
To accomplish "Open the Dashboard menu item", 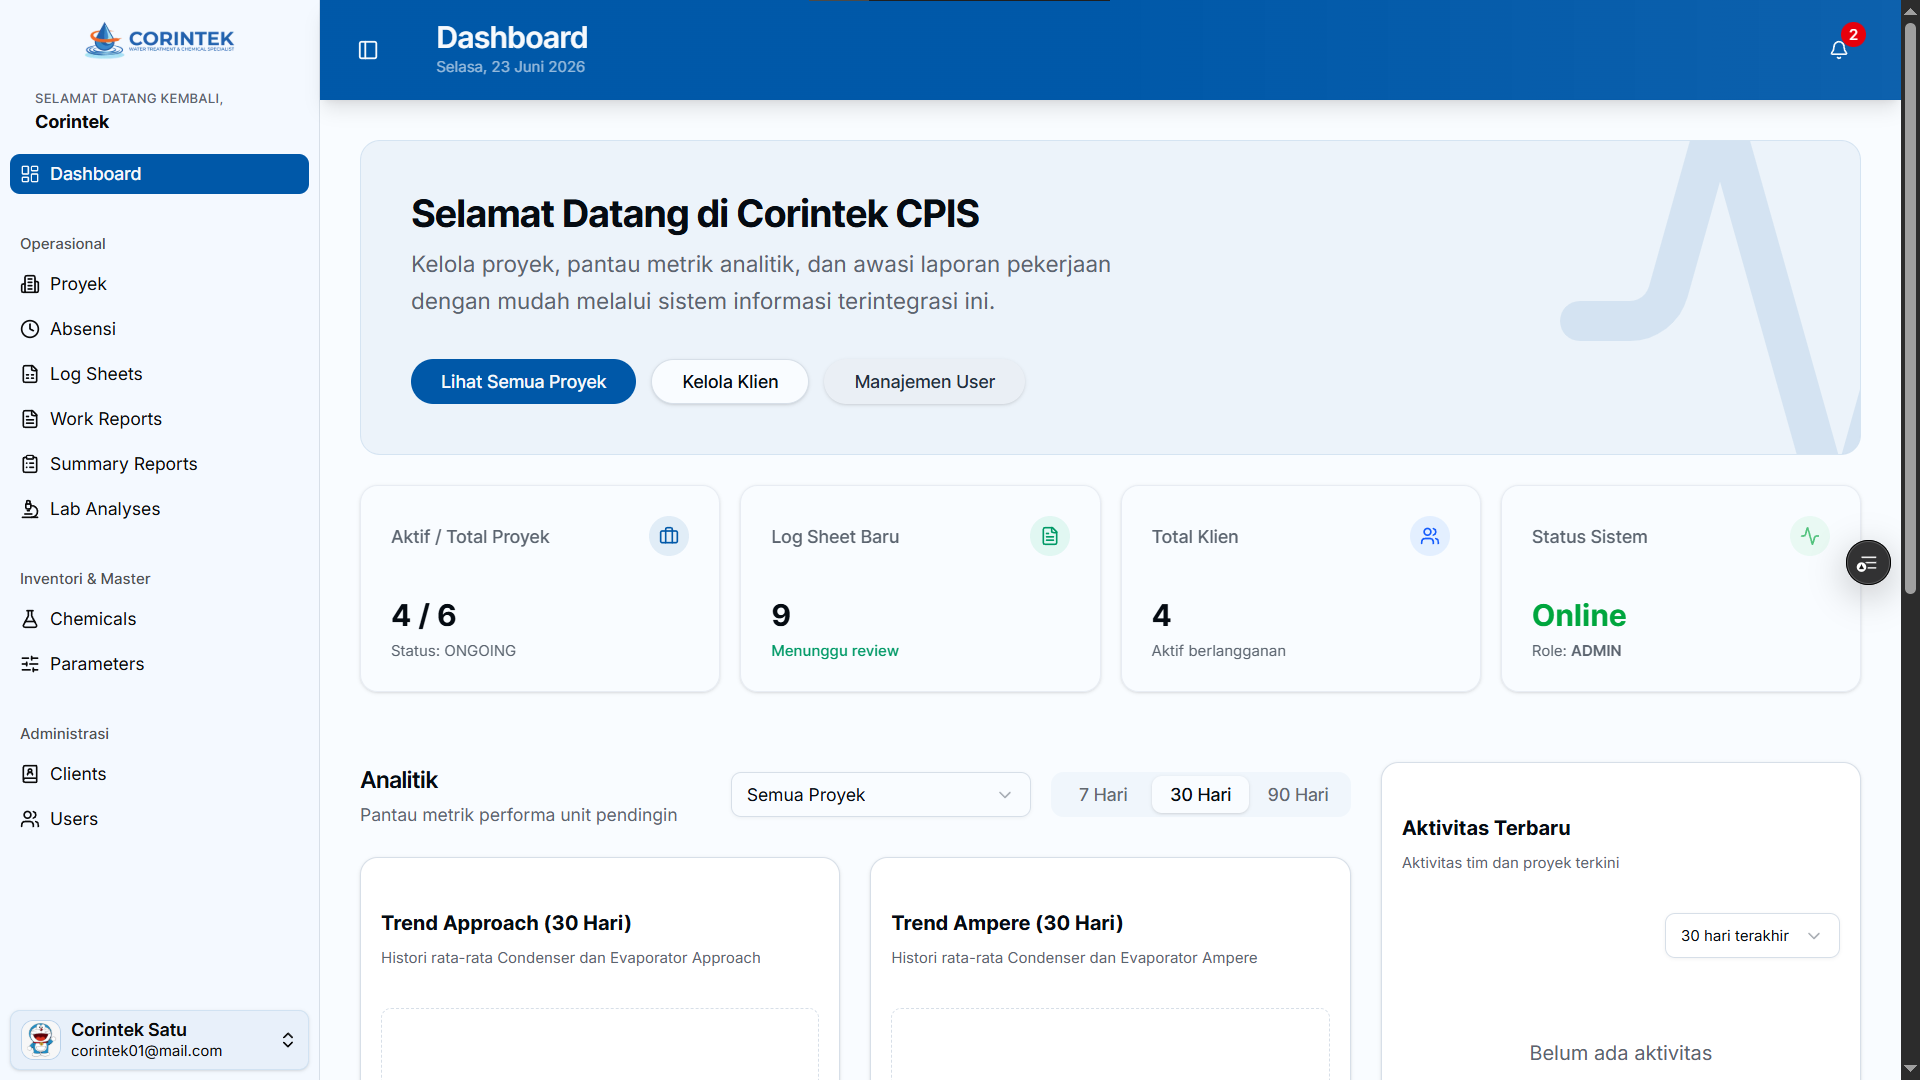I will tap(159, 174).
